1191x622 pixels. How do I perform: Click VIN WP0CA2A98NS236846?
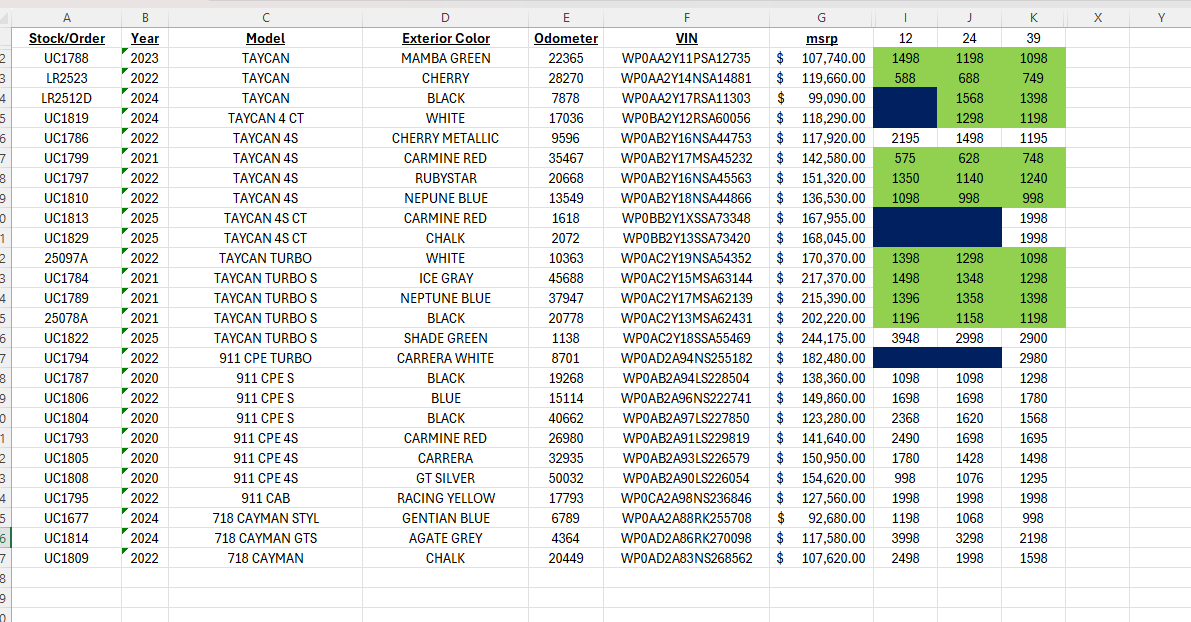[687, 498]
